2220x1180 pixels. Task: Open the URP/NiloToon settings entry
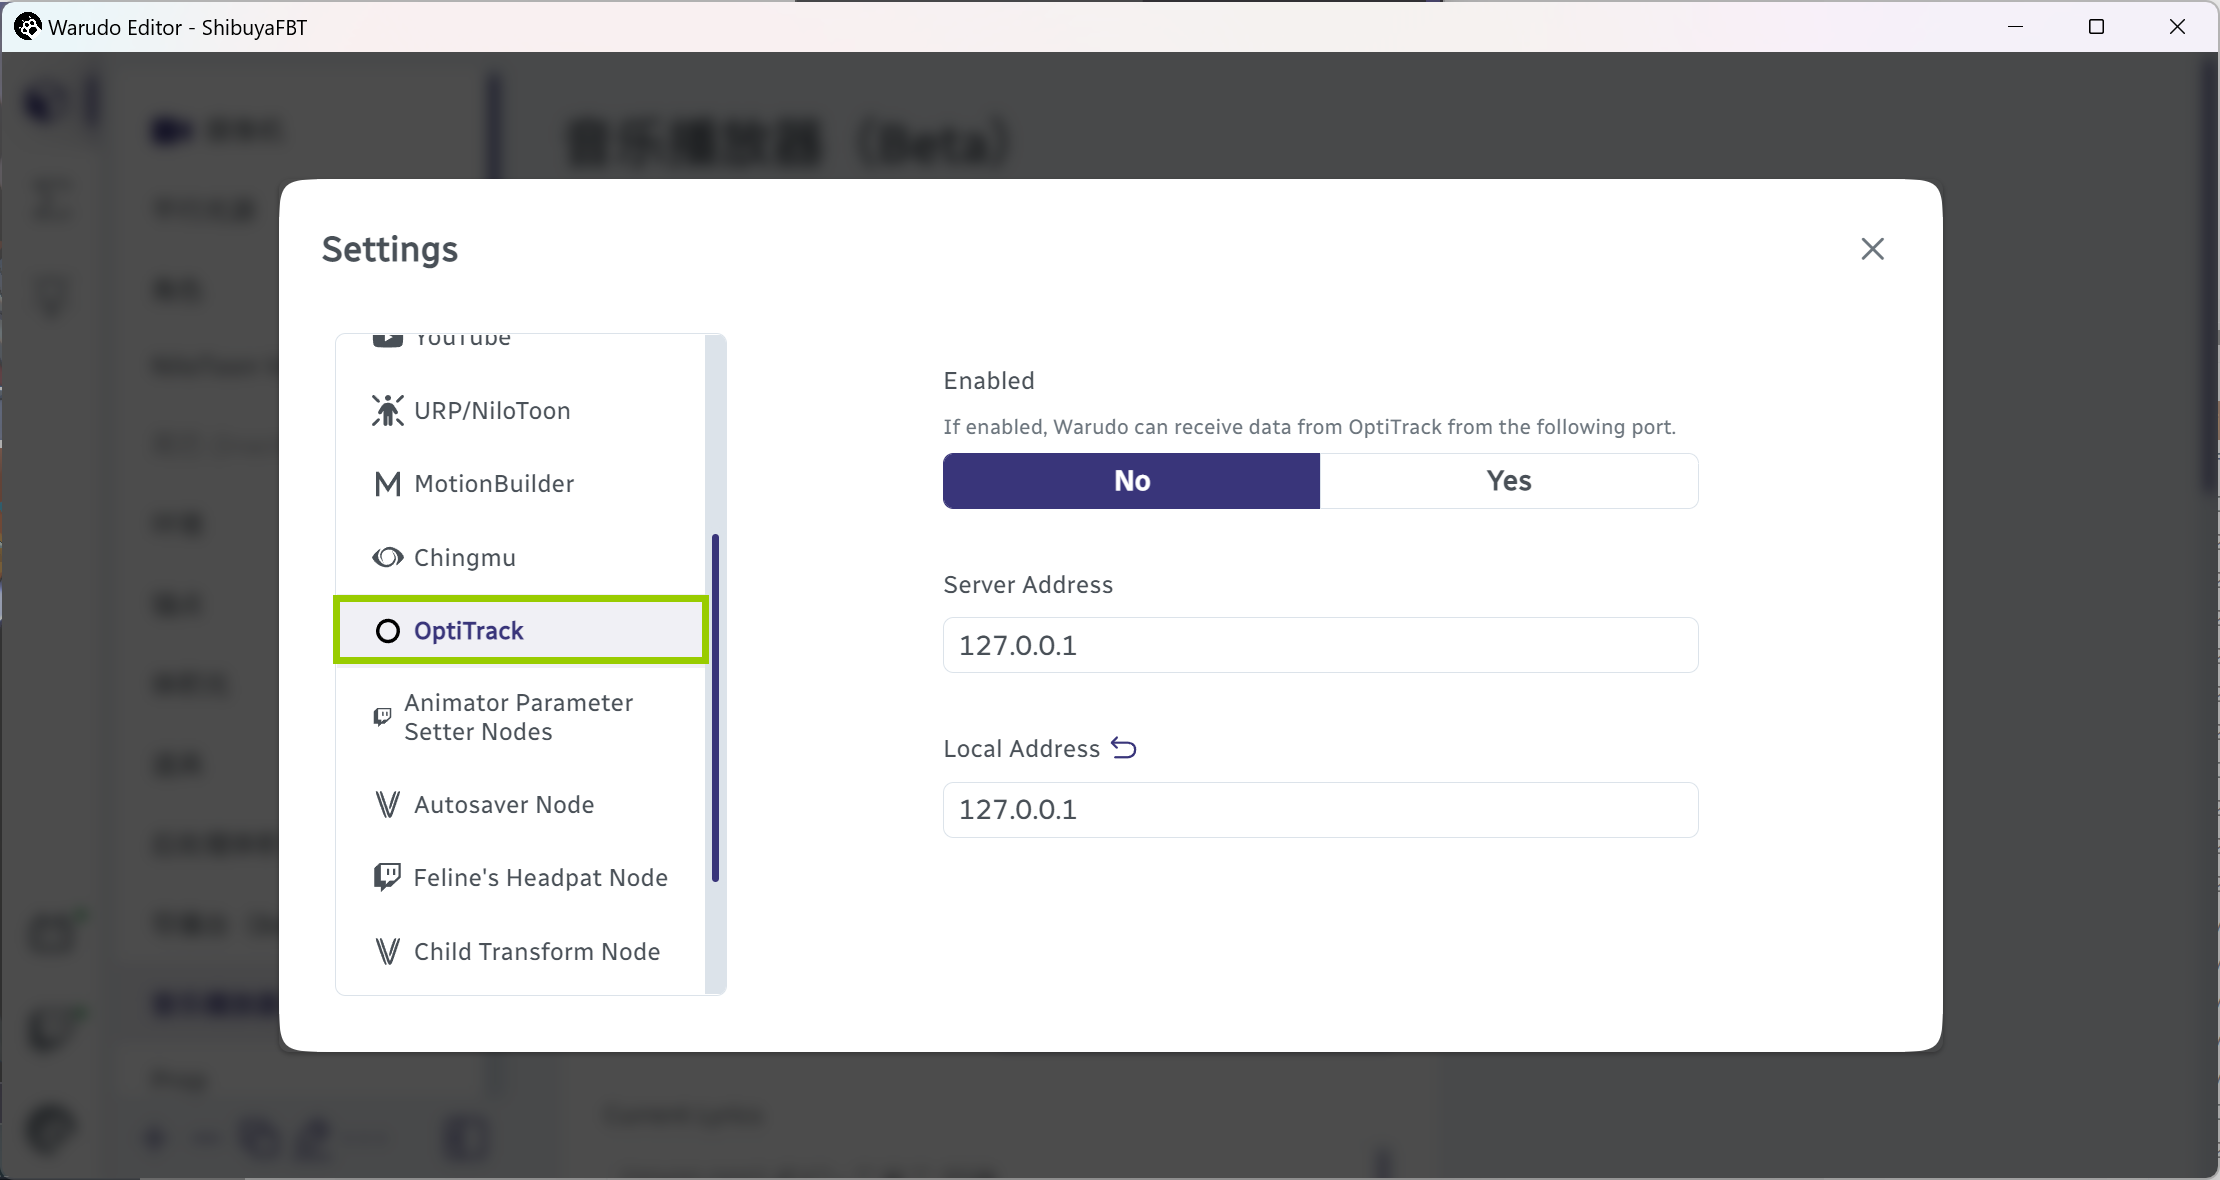pyautogui.click(x=520, y=411)
